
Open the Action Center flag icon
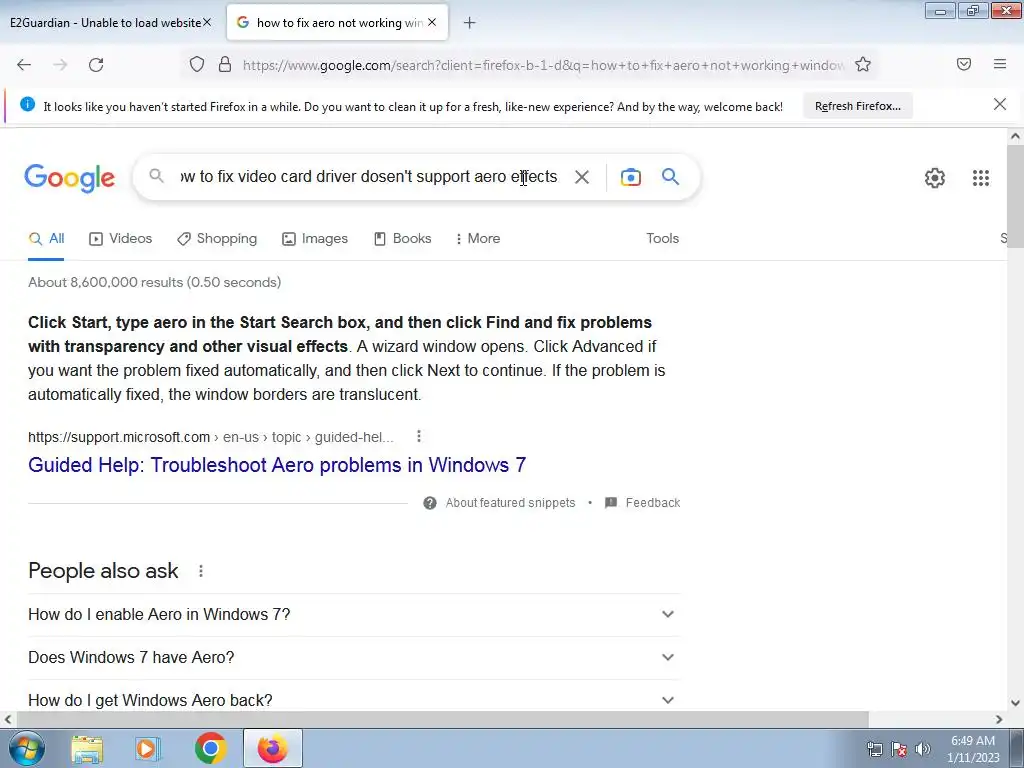pos(899,749)
